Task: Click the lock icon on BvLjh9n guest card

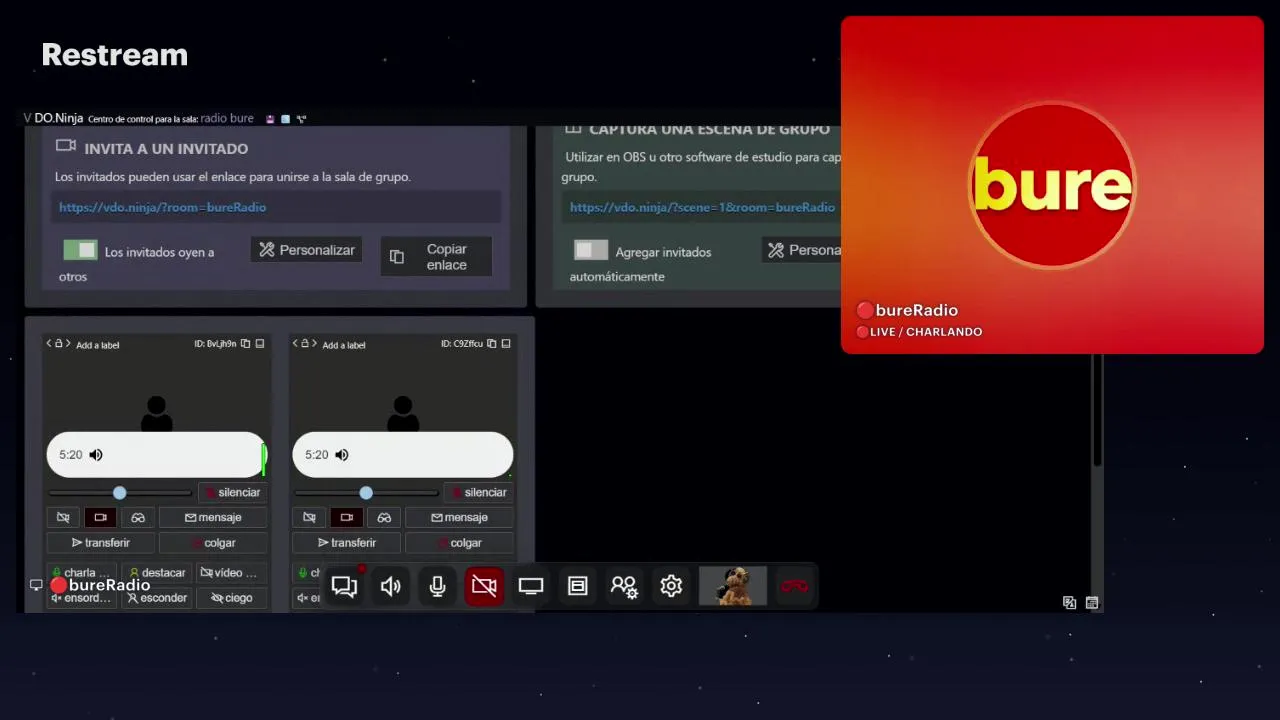Action: tap(58, 343)
